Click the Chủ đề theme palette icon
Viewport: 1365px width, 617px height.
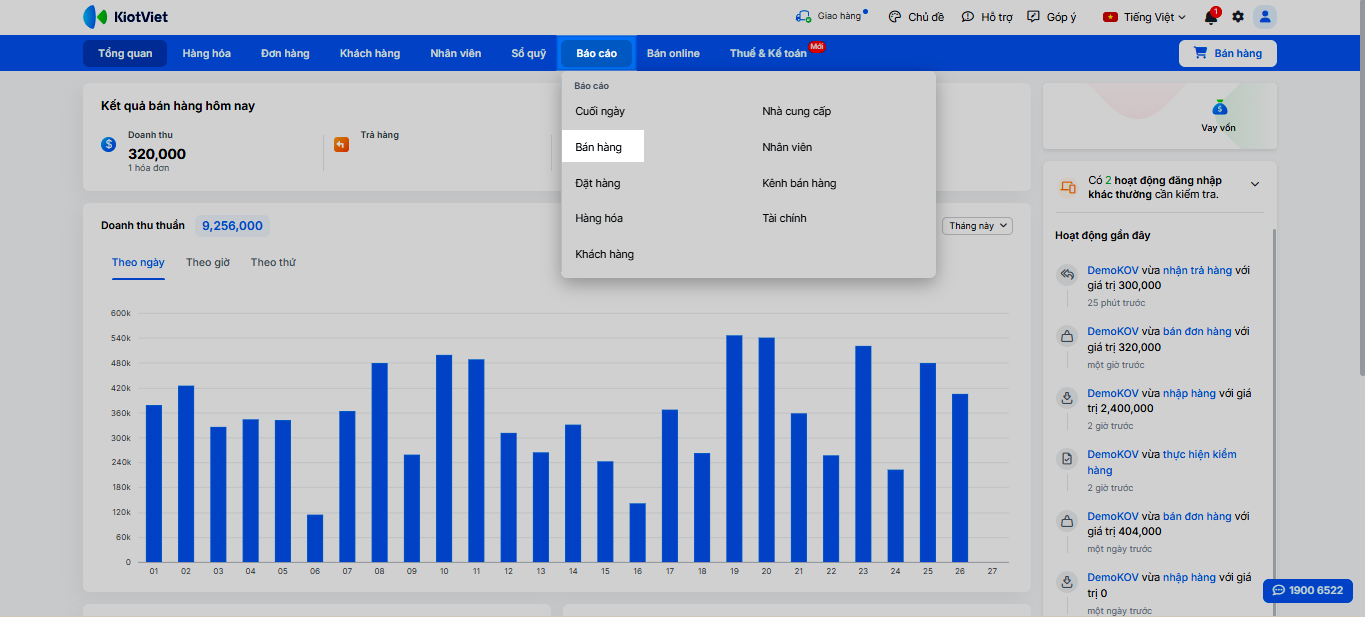pos(893,17)
